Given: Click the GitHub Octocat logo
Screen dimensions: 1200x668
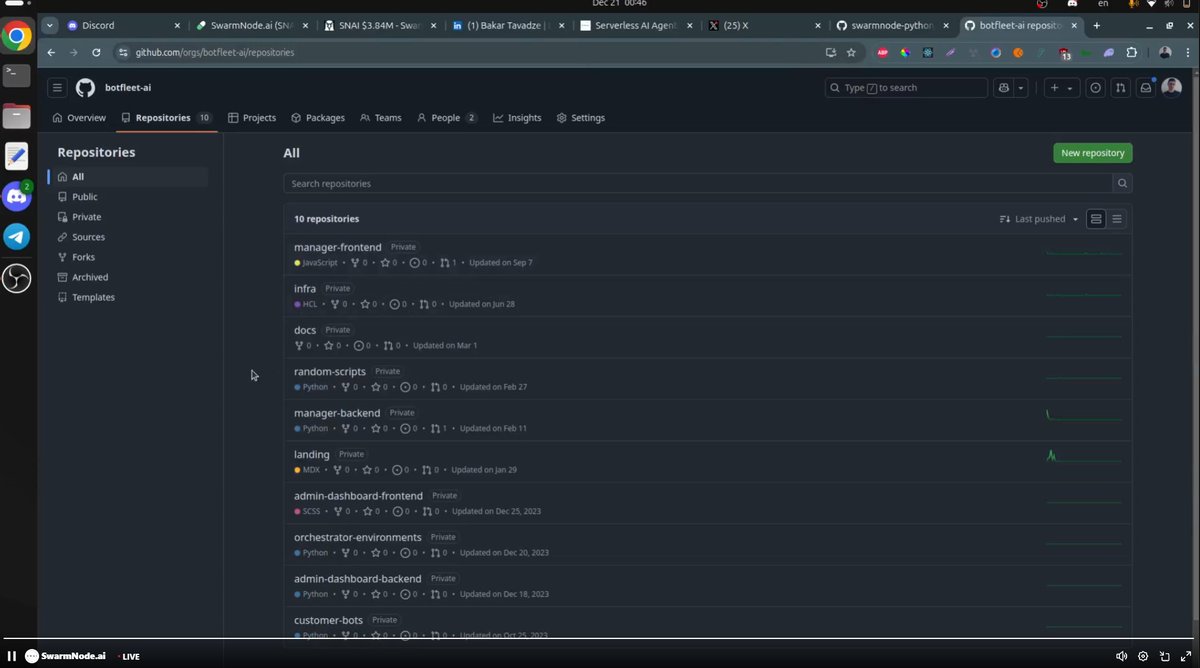Looking at the screenshot, I should point(85,88).
